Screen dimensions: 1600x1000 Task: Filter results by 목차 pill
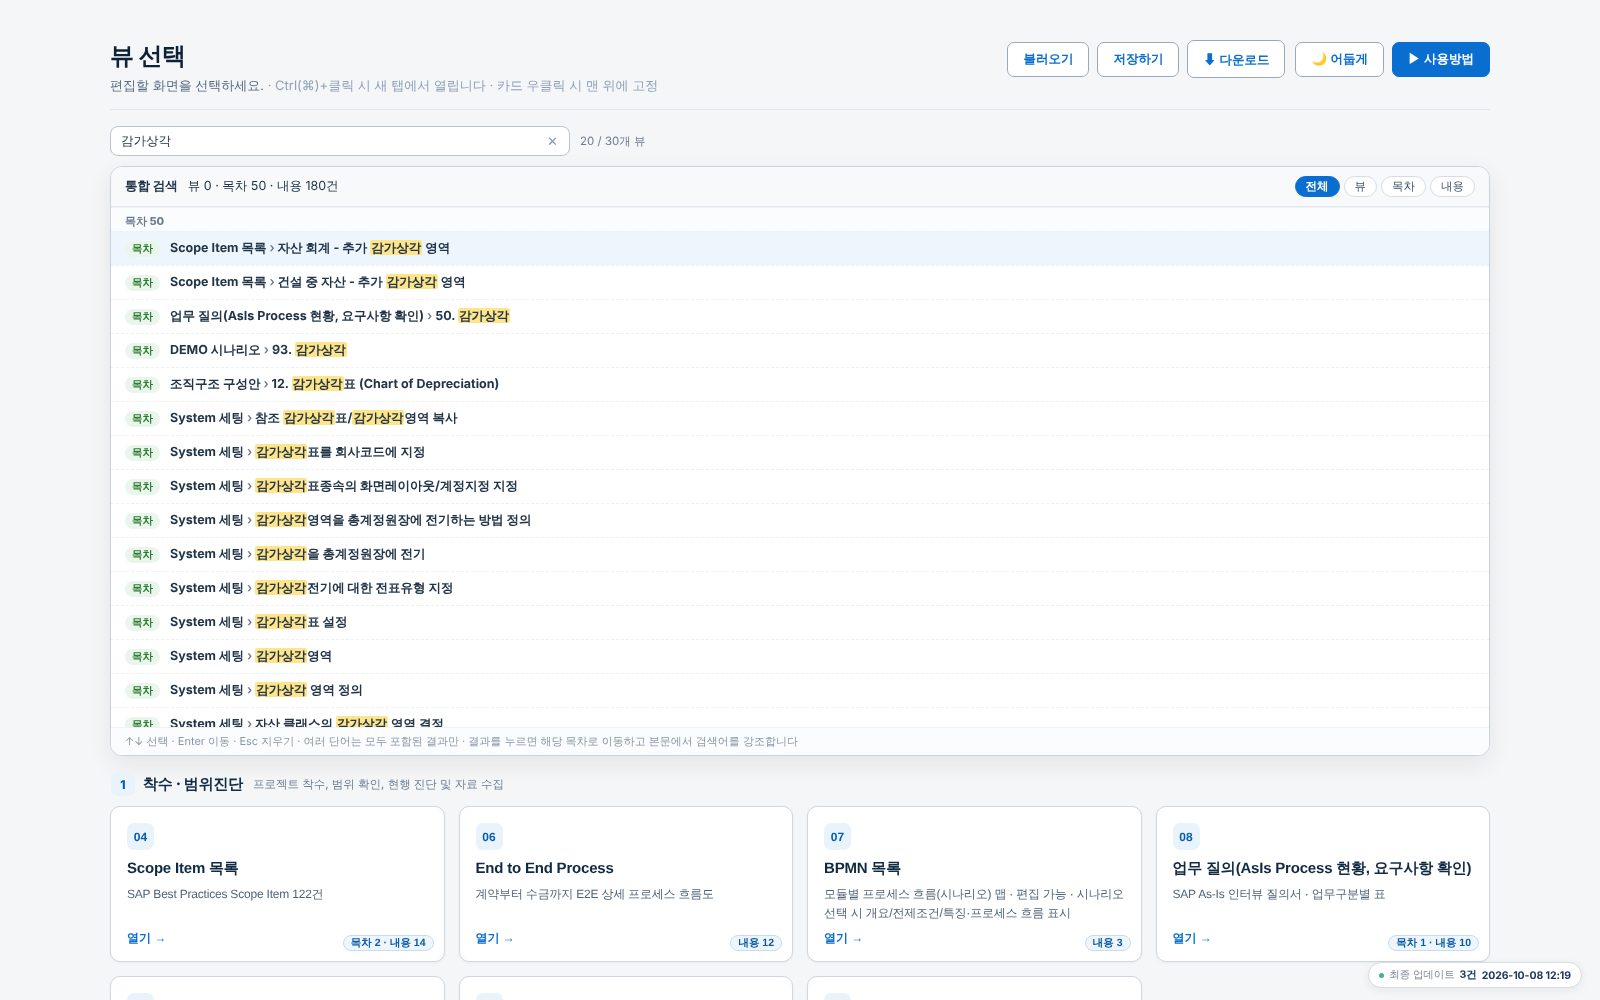[x=1403, y=187]
